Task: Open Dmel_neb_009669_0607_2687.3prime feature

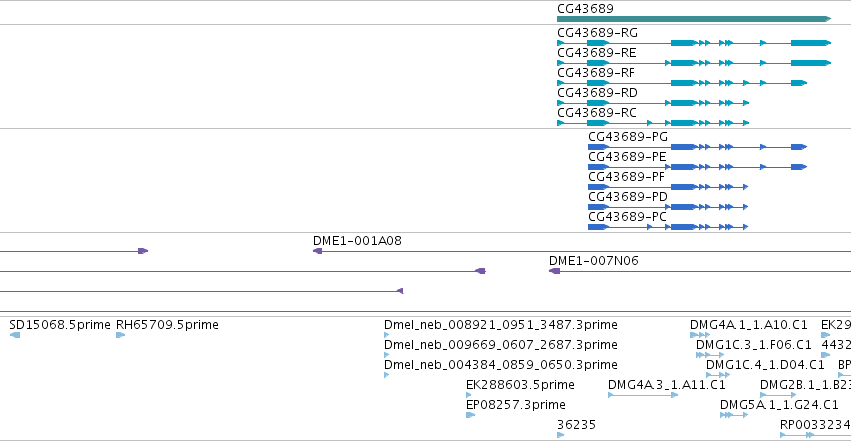Action: click(386, 355)
